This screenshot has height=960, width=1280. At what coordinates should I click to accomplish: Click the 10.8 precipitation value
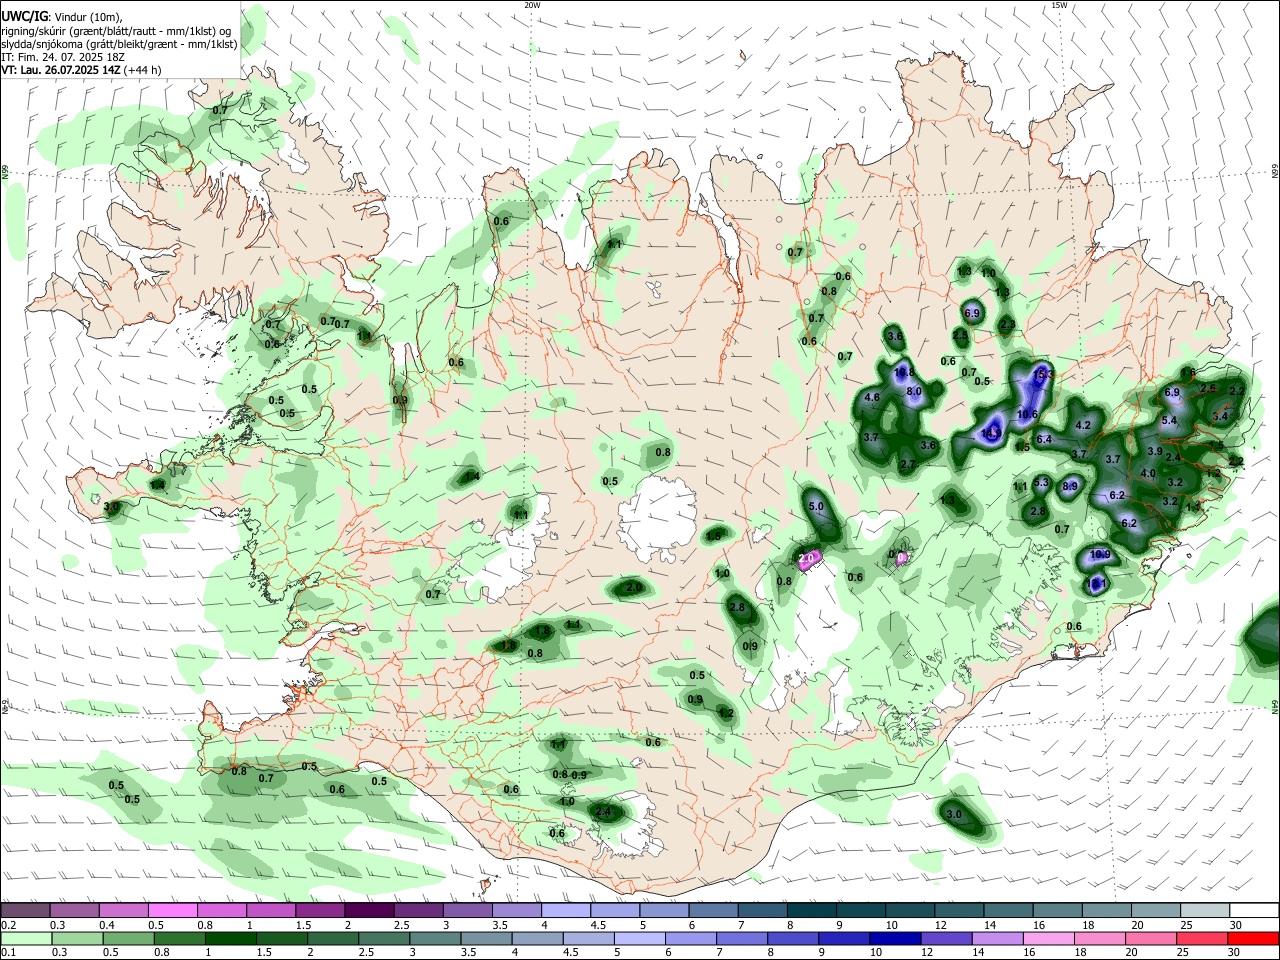pos(904,372)
